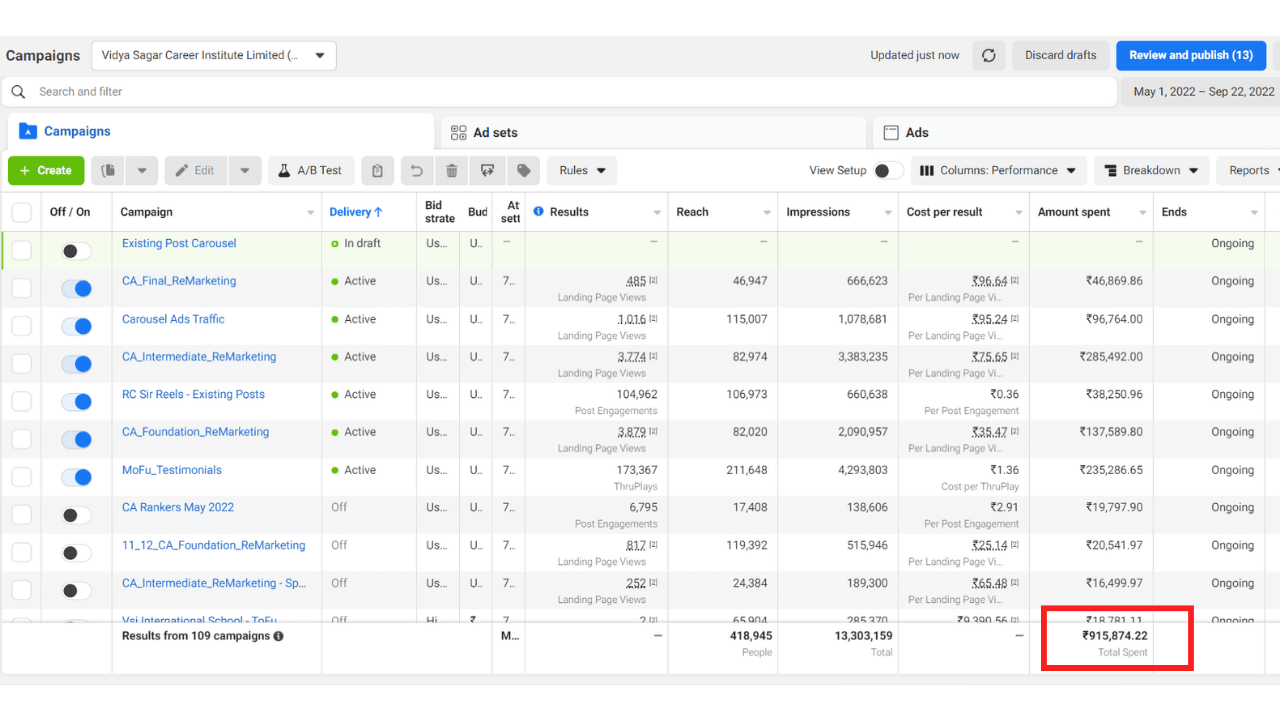The width and height of the screenshot is (1280, 720).
Task: Open the Carousel Ads Traffic campaign link
Action: click(x=173, y=319)
